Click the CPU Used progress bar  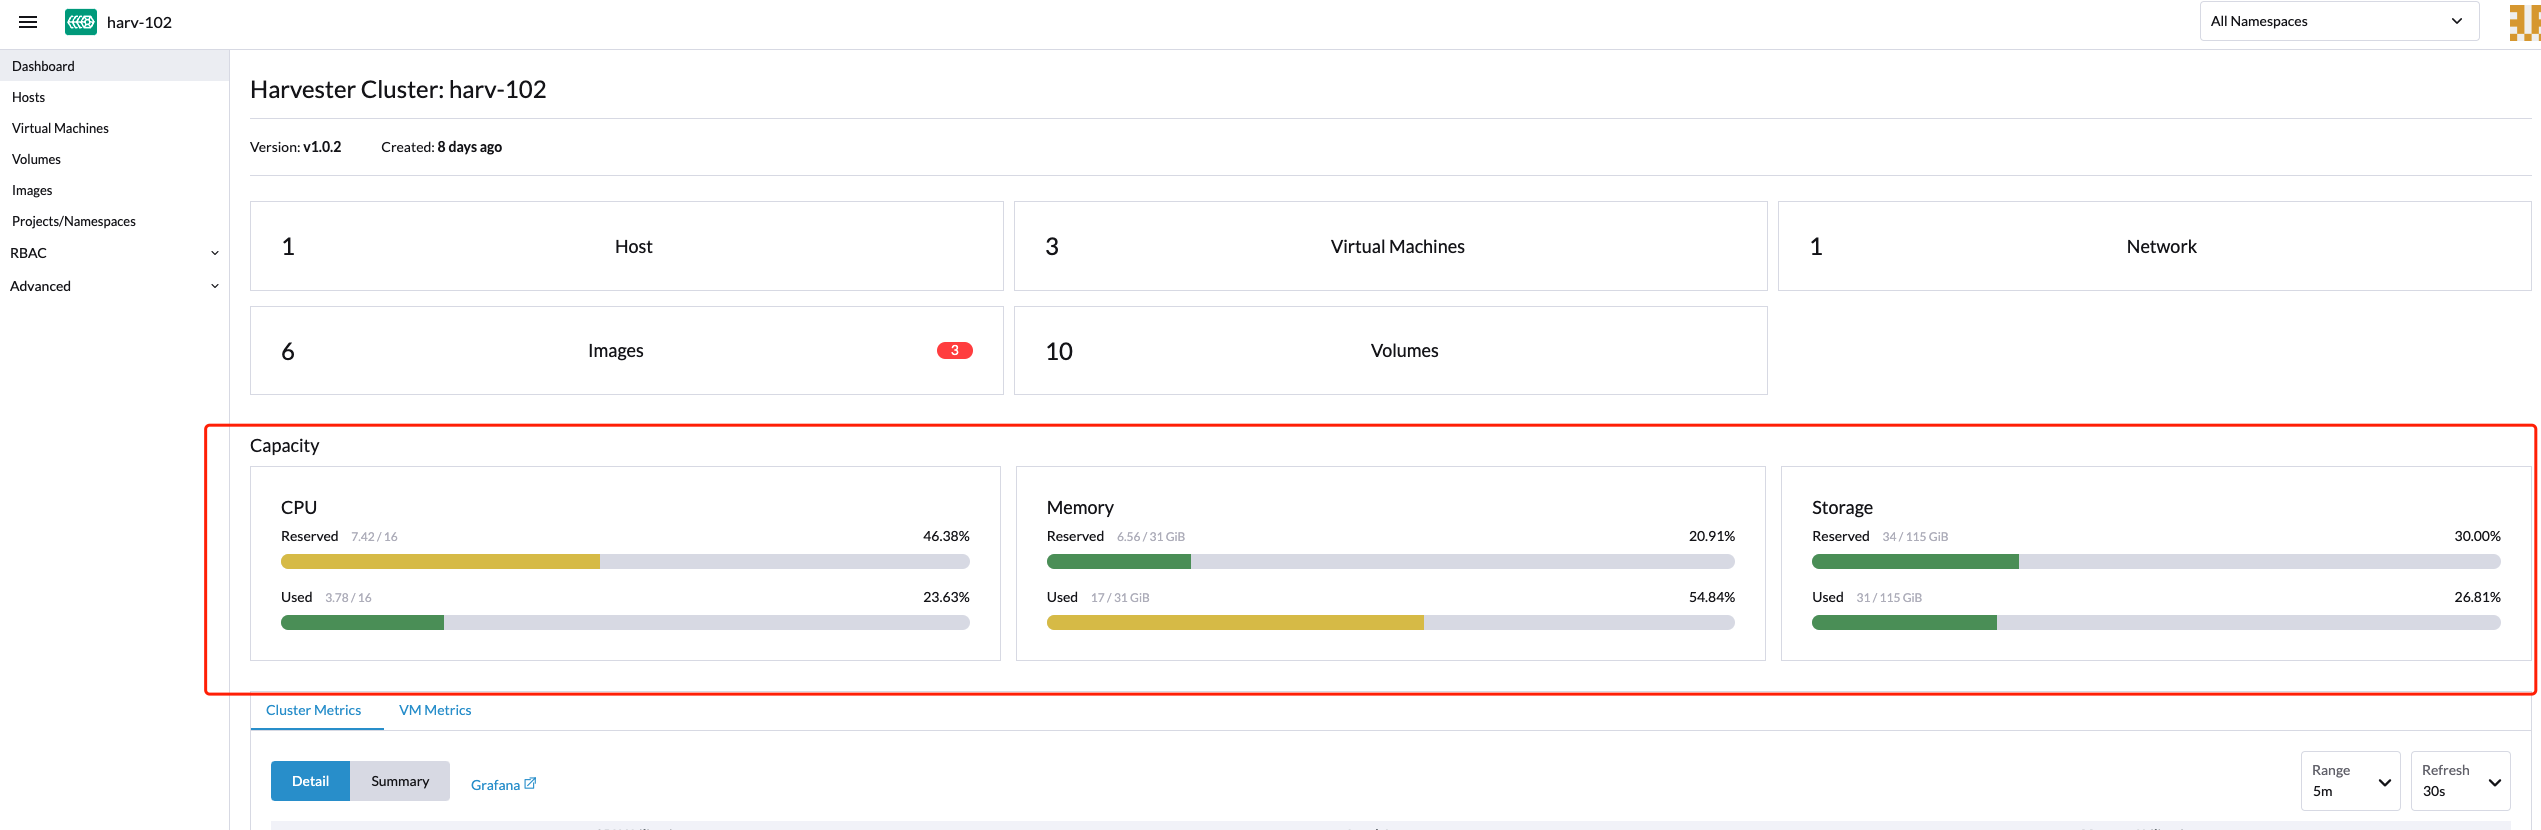point(625,623)
